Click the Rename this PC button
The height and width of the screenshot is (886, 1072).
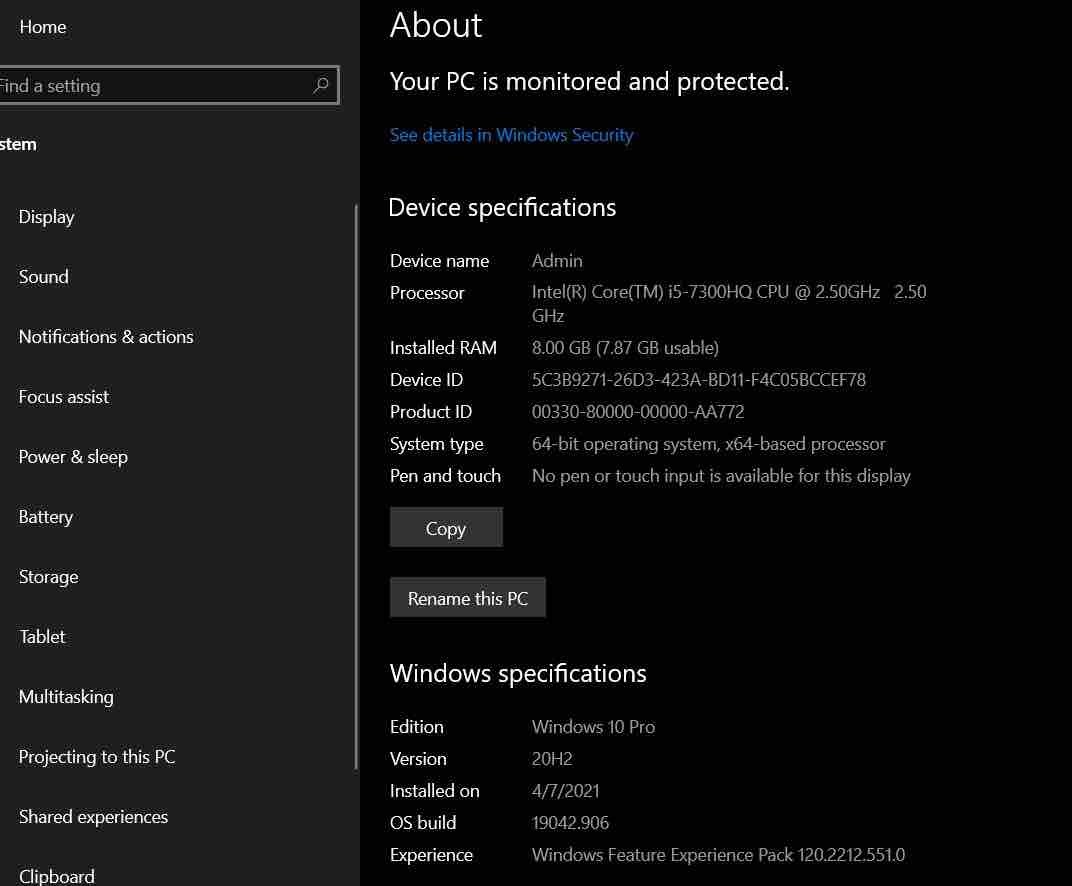(467, 598)
